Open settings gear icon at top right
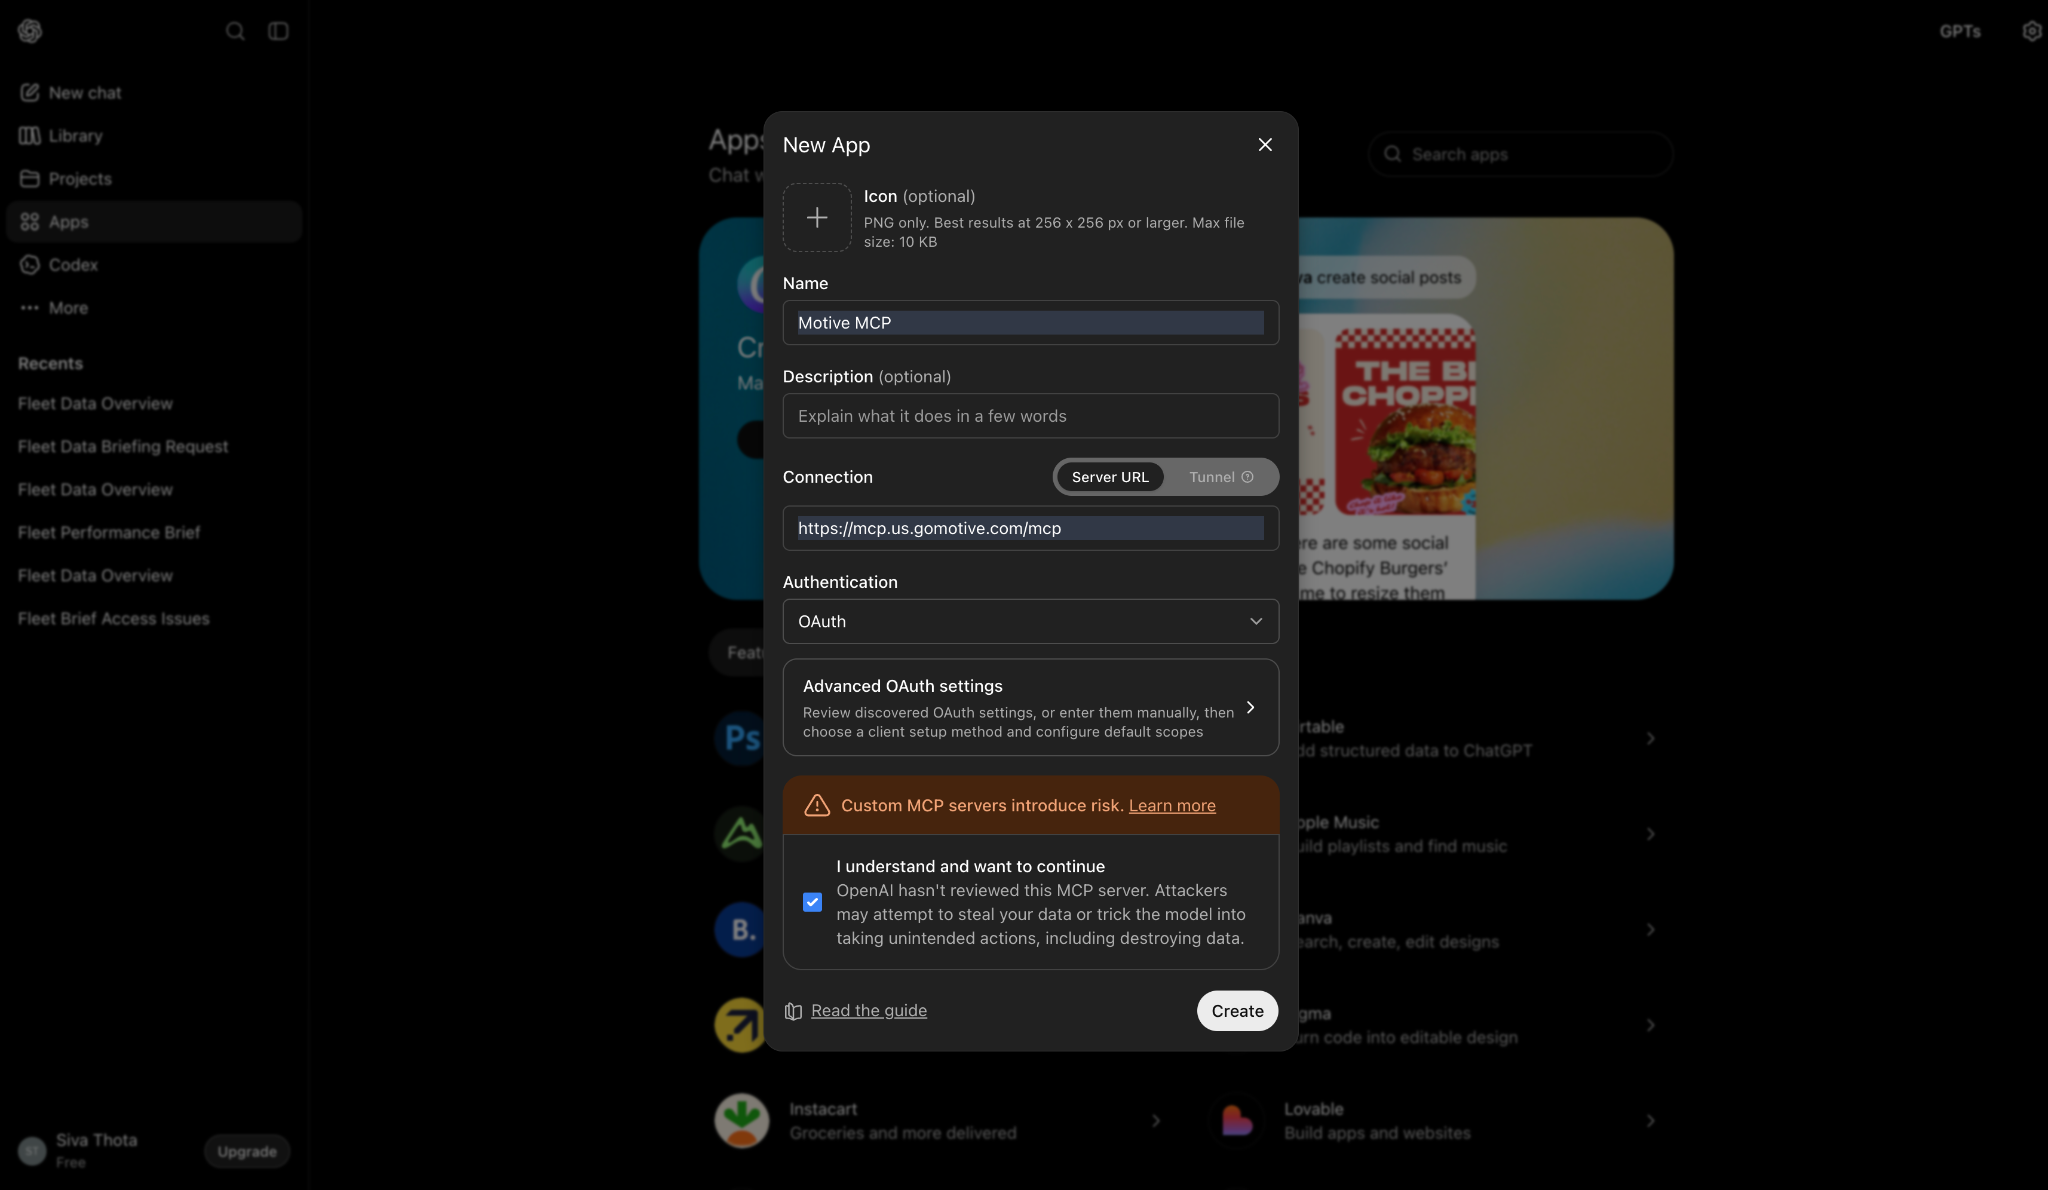The width and height of the screenshot is (2048, 1190). pyautogui.click(x=2031, y=31)
